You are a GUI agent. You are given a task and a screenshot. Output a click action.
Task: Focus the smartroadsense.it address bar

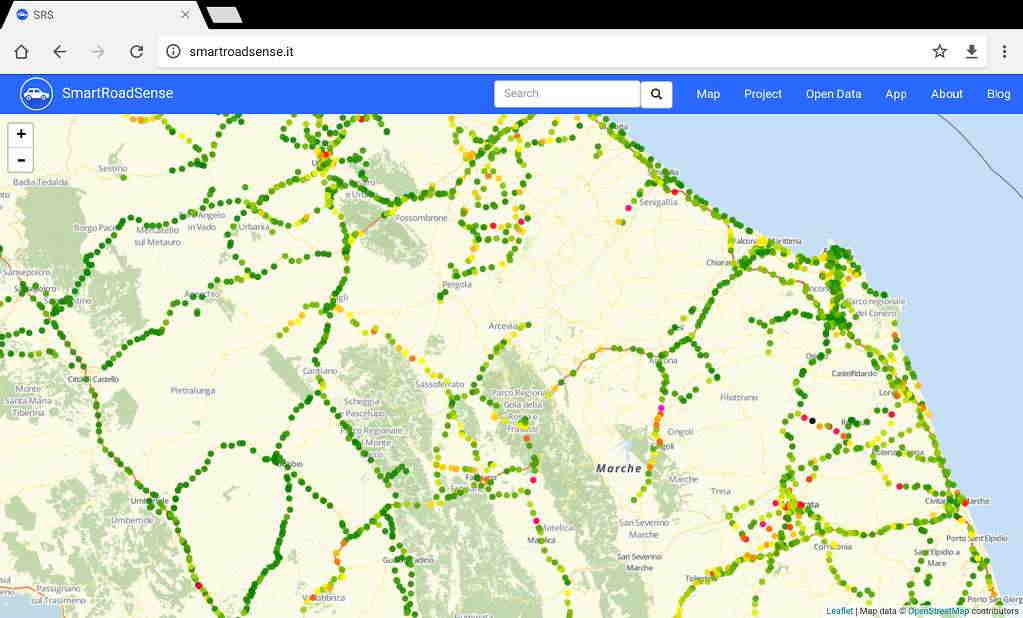pos(548,52)
